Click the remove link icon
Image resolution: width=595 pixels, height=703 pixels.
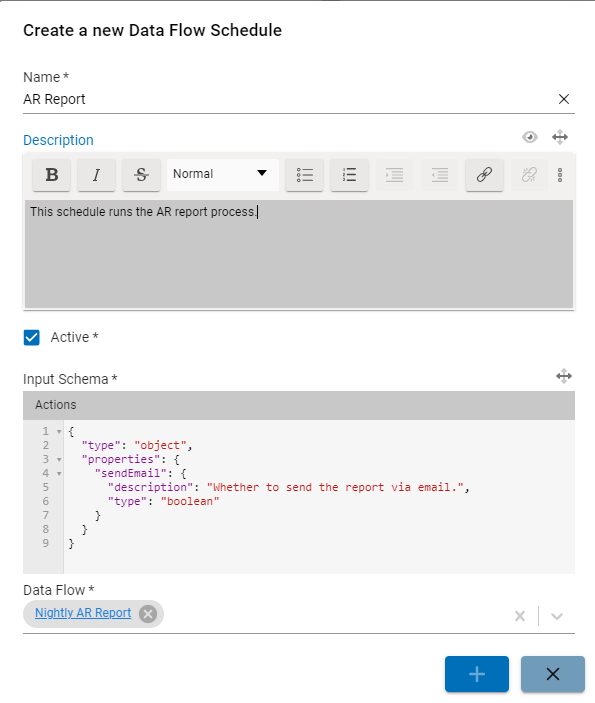point(529,175)
